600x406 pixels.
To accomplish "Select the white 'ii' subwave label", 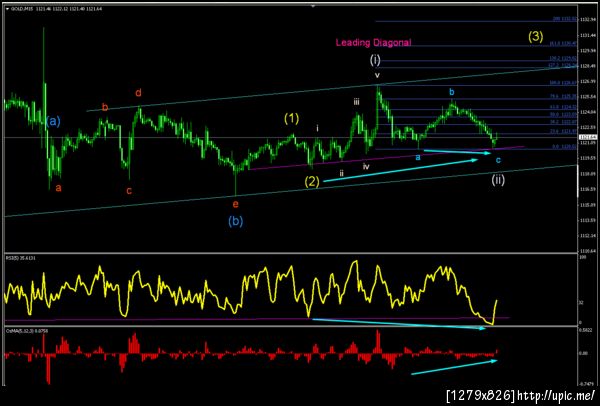I will click(x=341, y=173).
